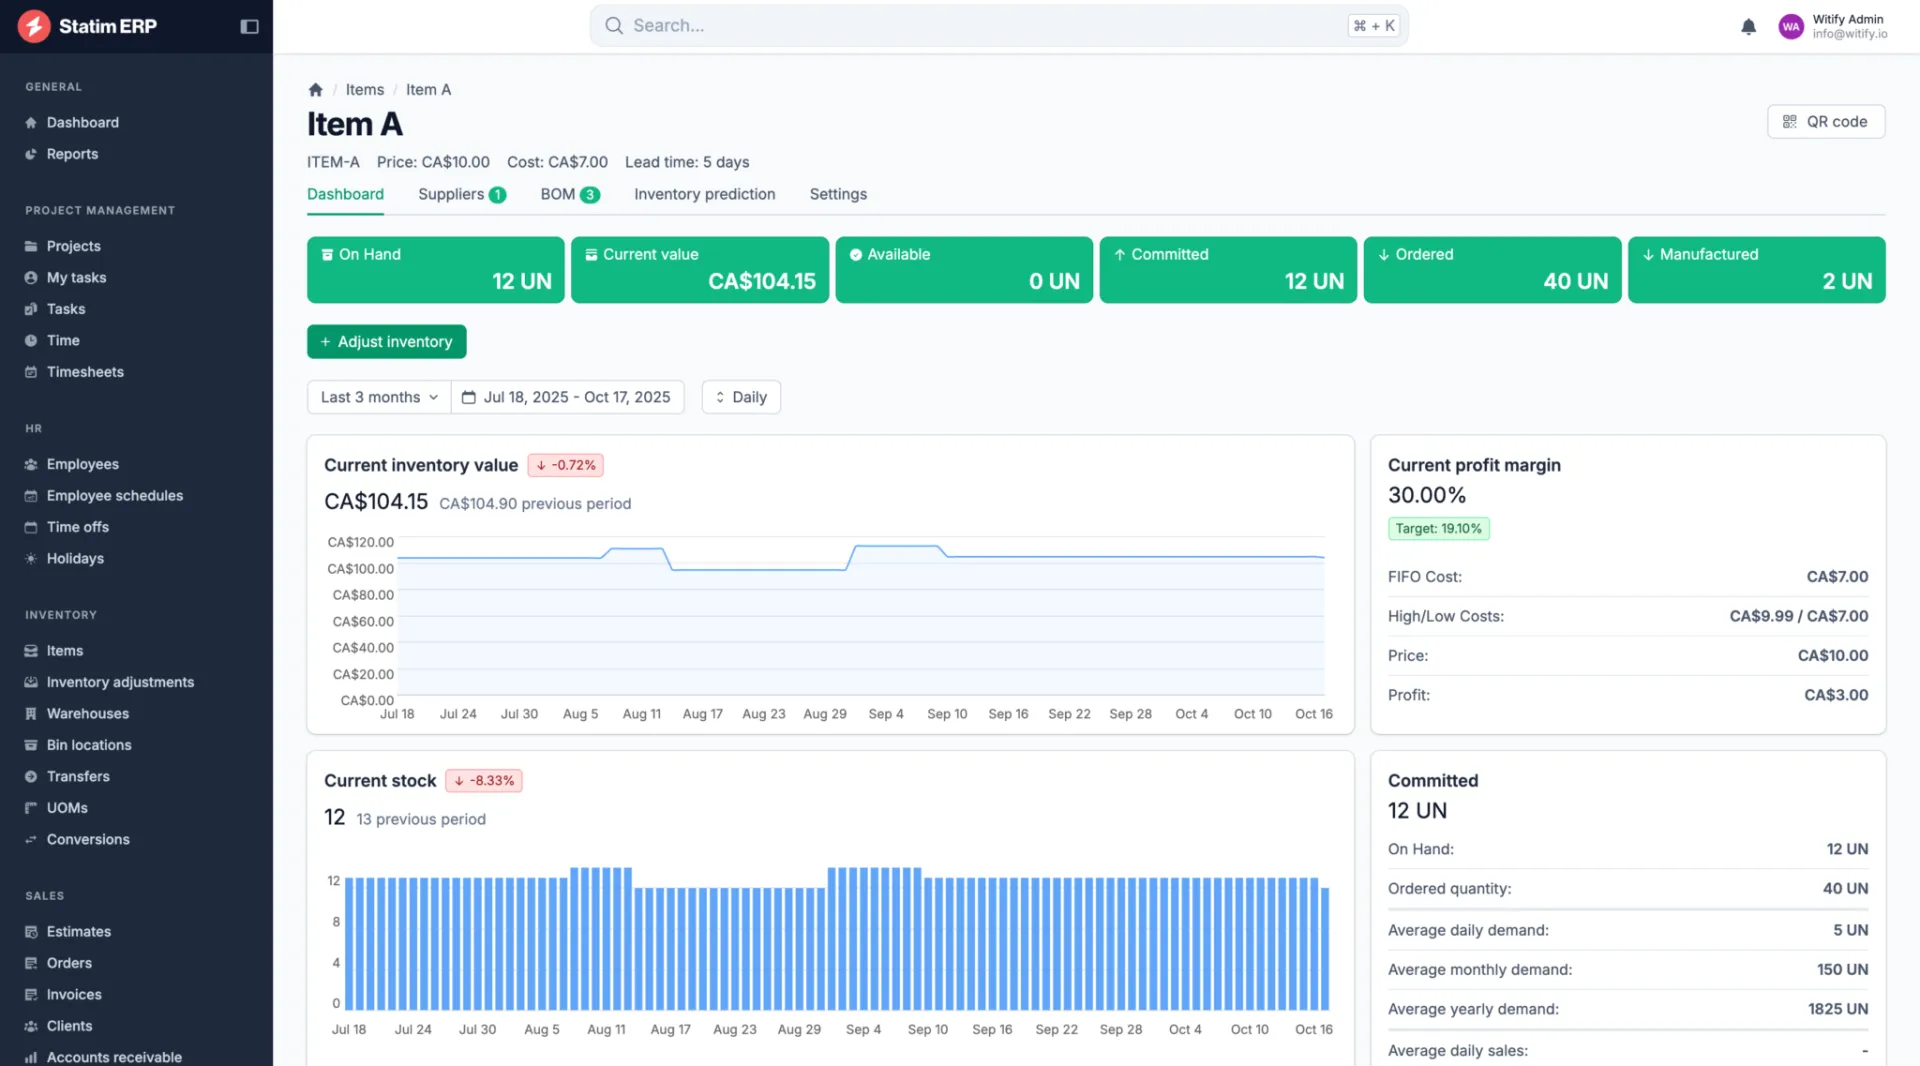
Task: Click the Dashboard sidebar icon
Action: point(31,123)
